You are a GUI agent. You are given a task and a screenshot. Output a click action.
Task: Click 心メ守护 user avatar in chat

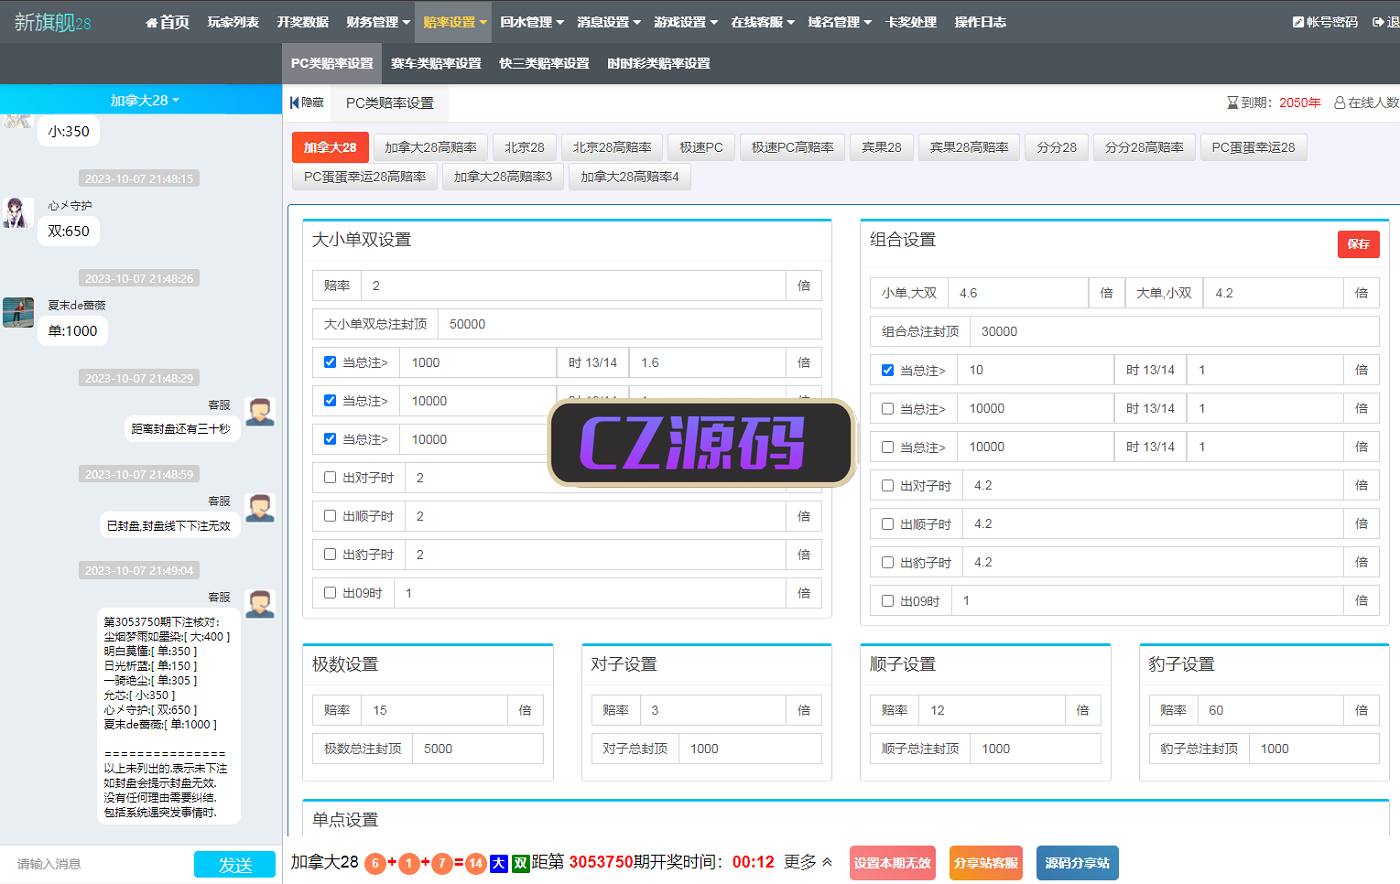coord(17,212)
